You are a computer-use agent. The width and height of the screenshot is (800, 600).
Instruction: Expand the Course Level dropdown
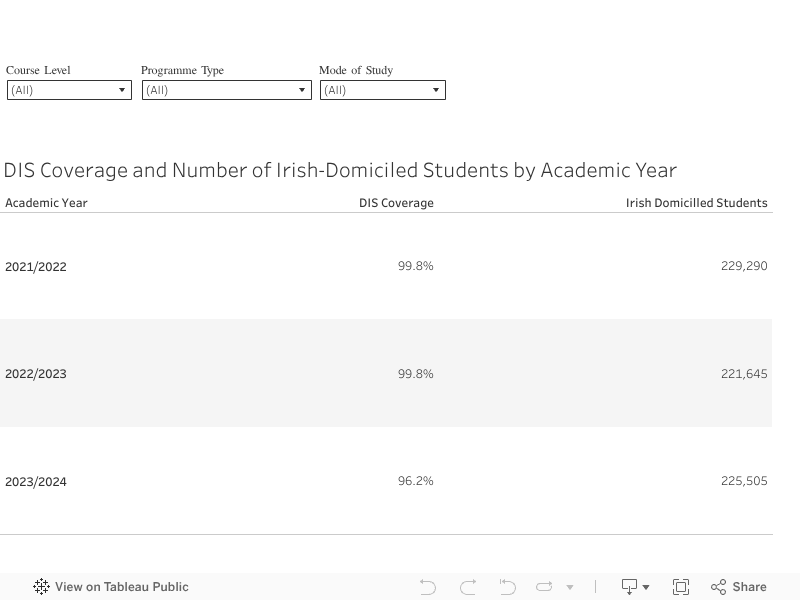(69, 90)
